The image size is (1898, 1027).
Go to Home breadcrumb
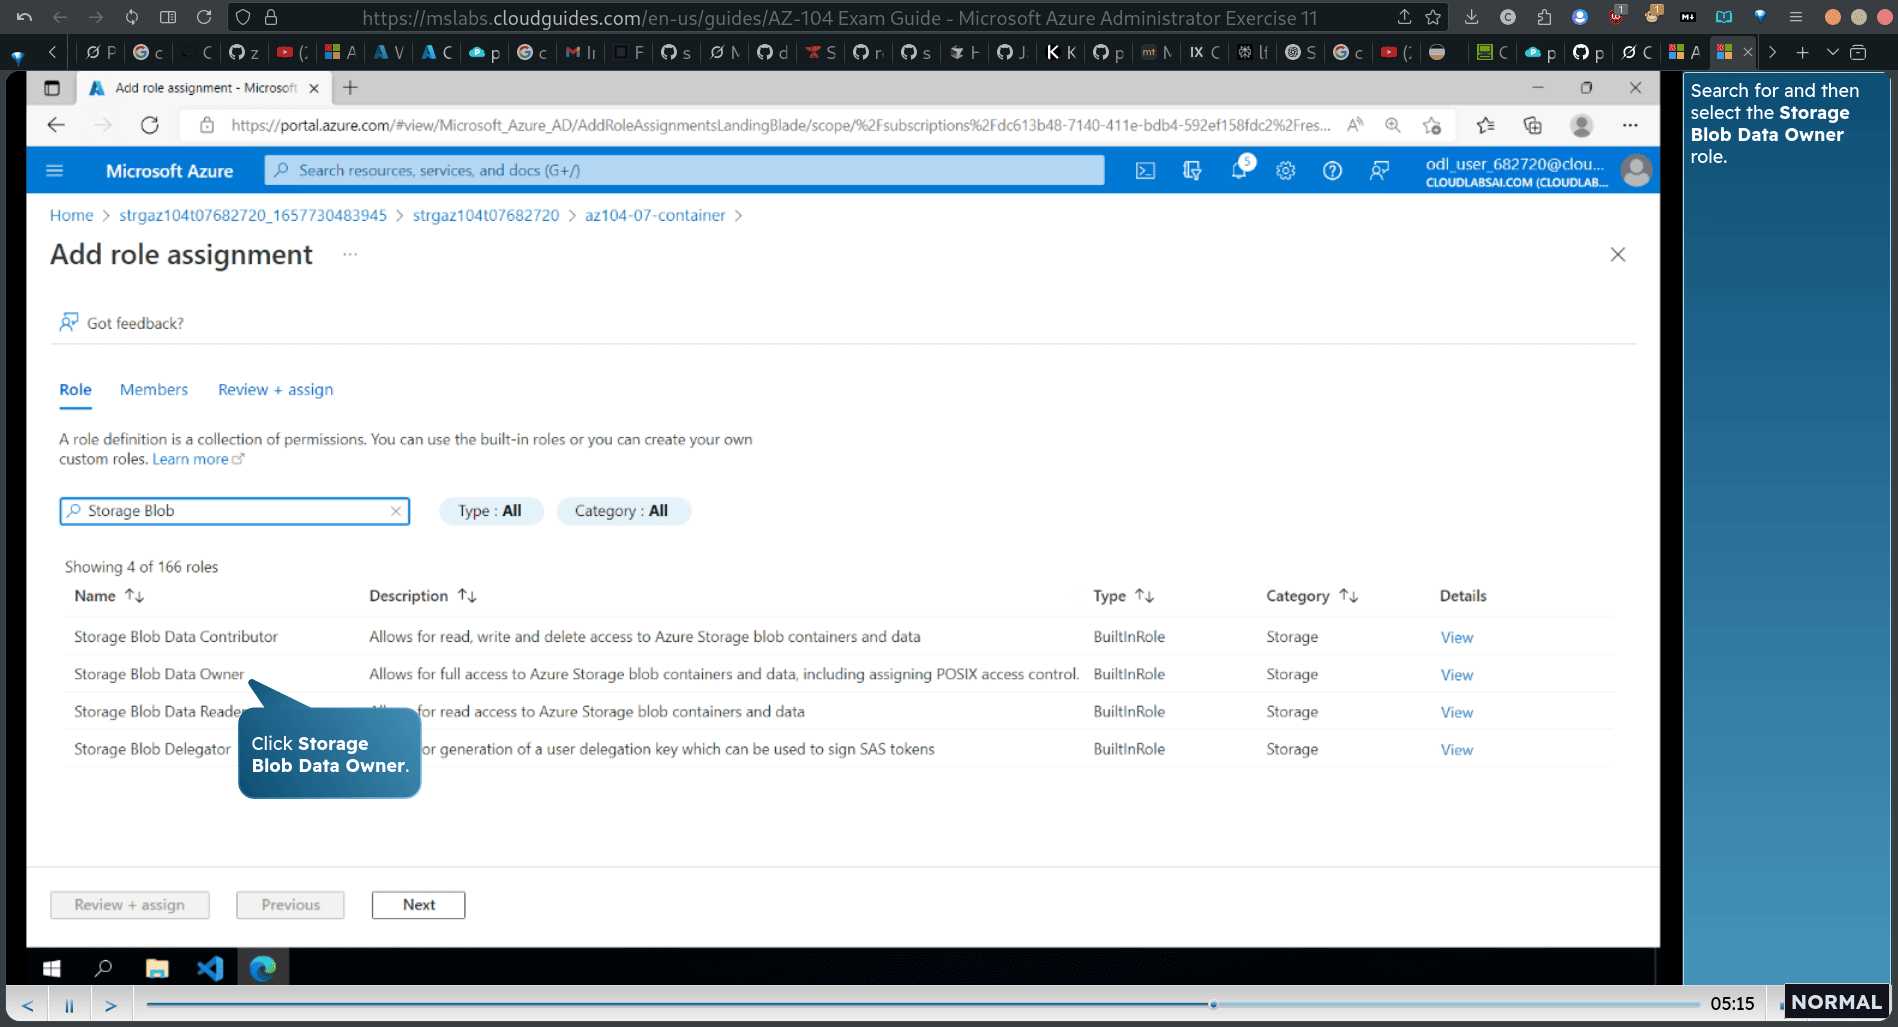(x=71, y=215)
